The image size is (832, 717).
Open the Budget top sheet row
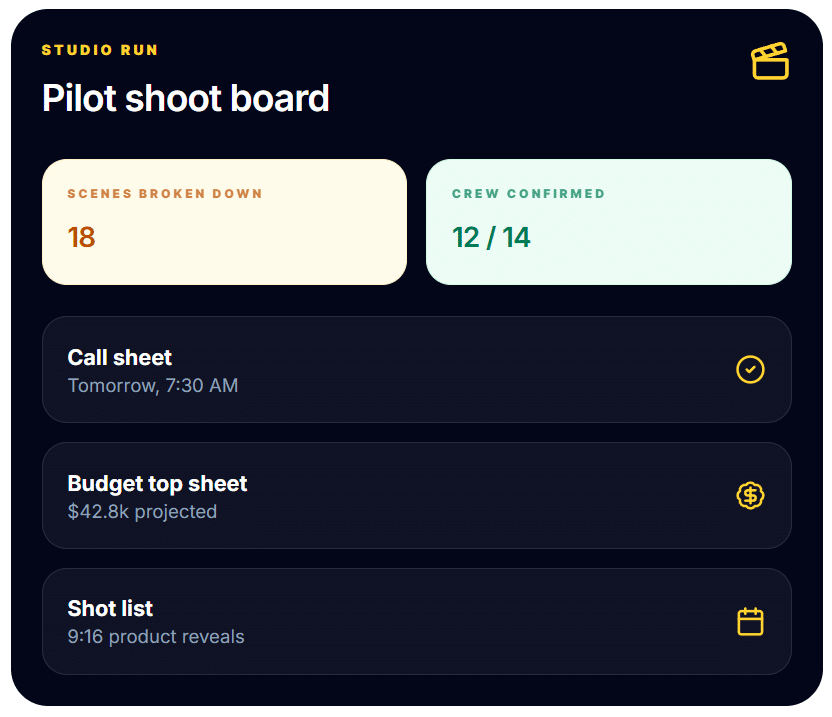click(x=417, y=495)
